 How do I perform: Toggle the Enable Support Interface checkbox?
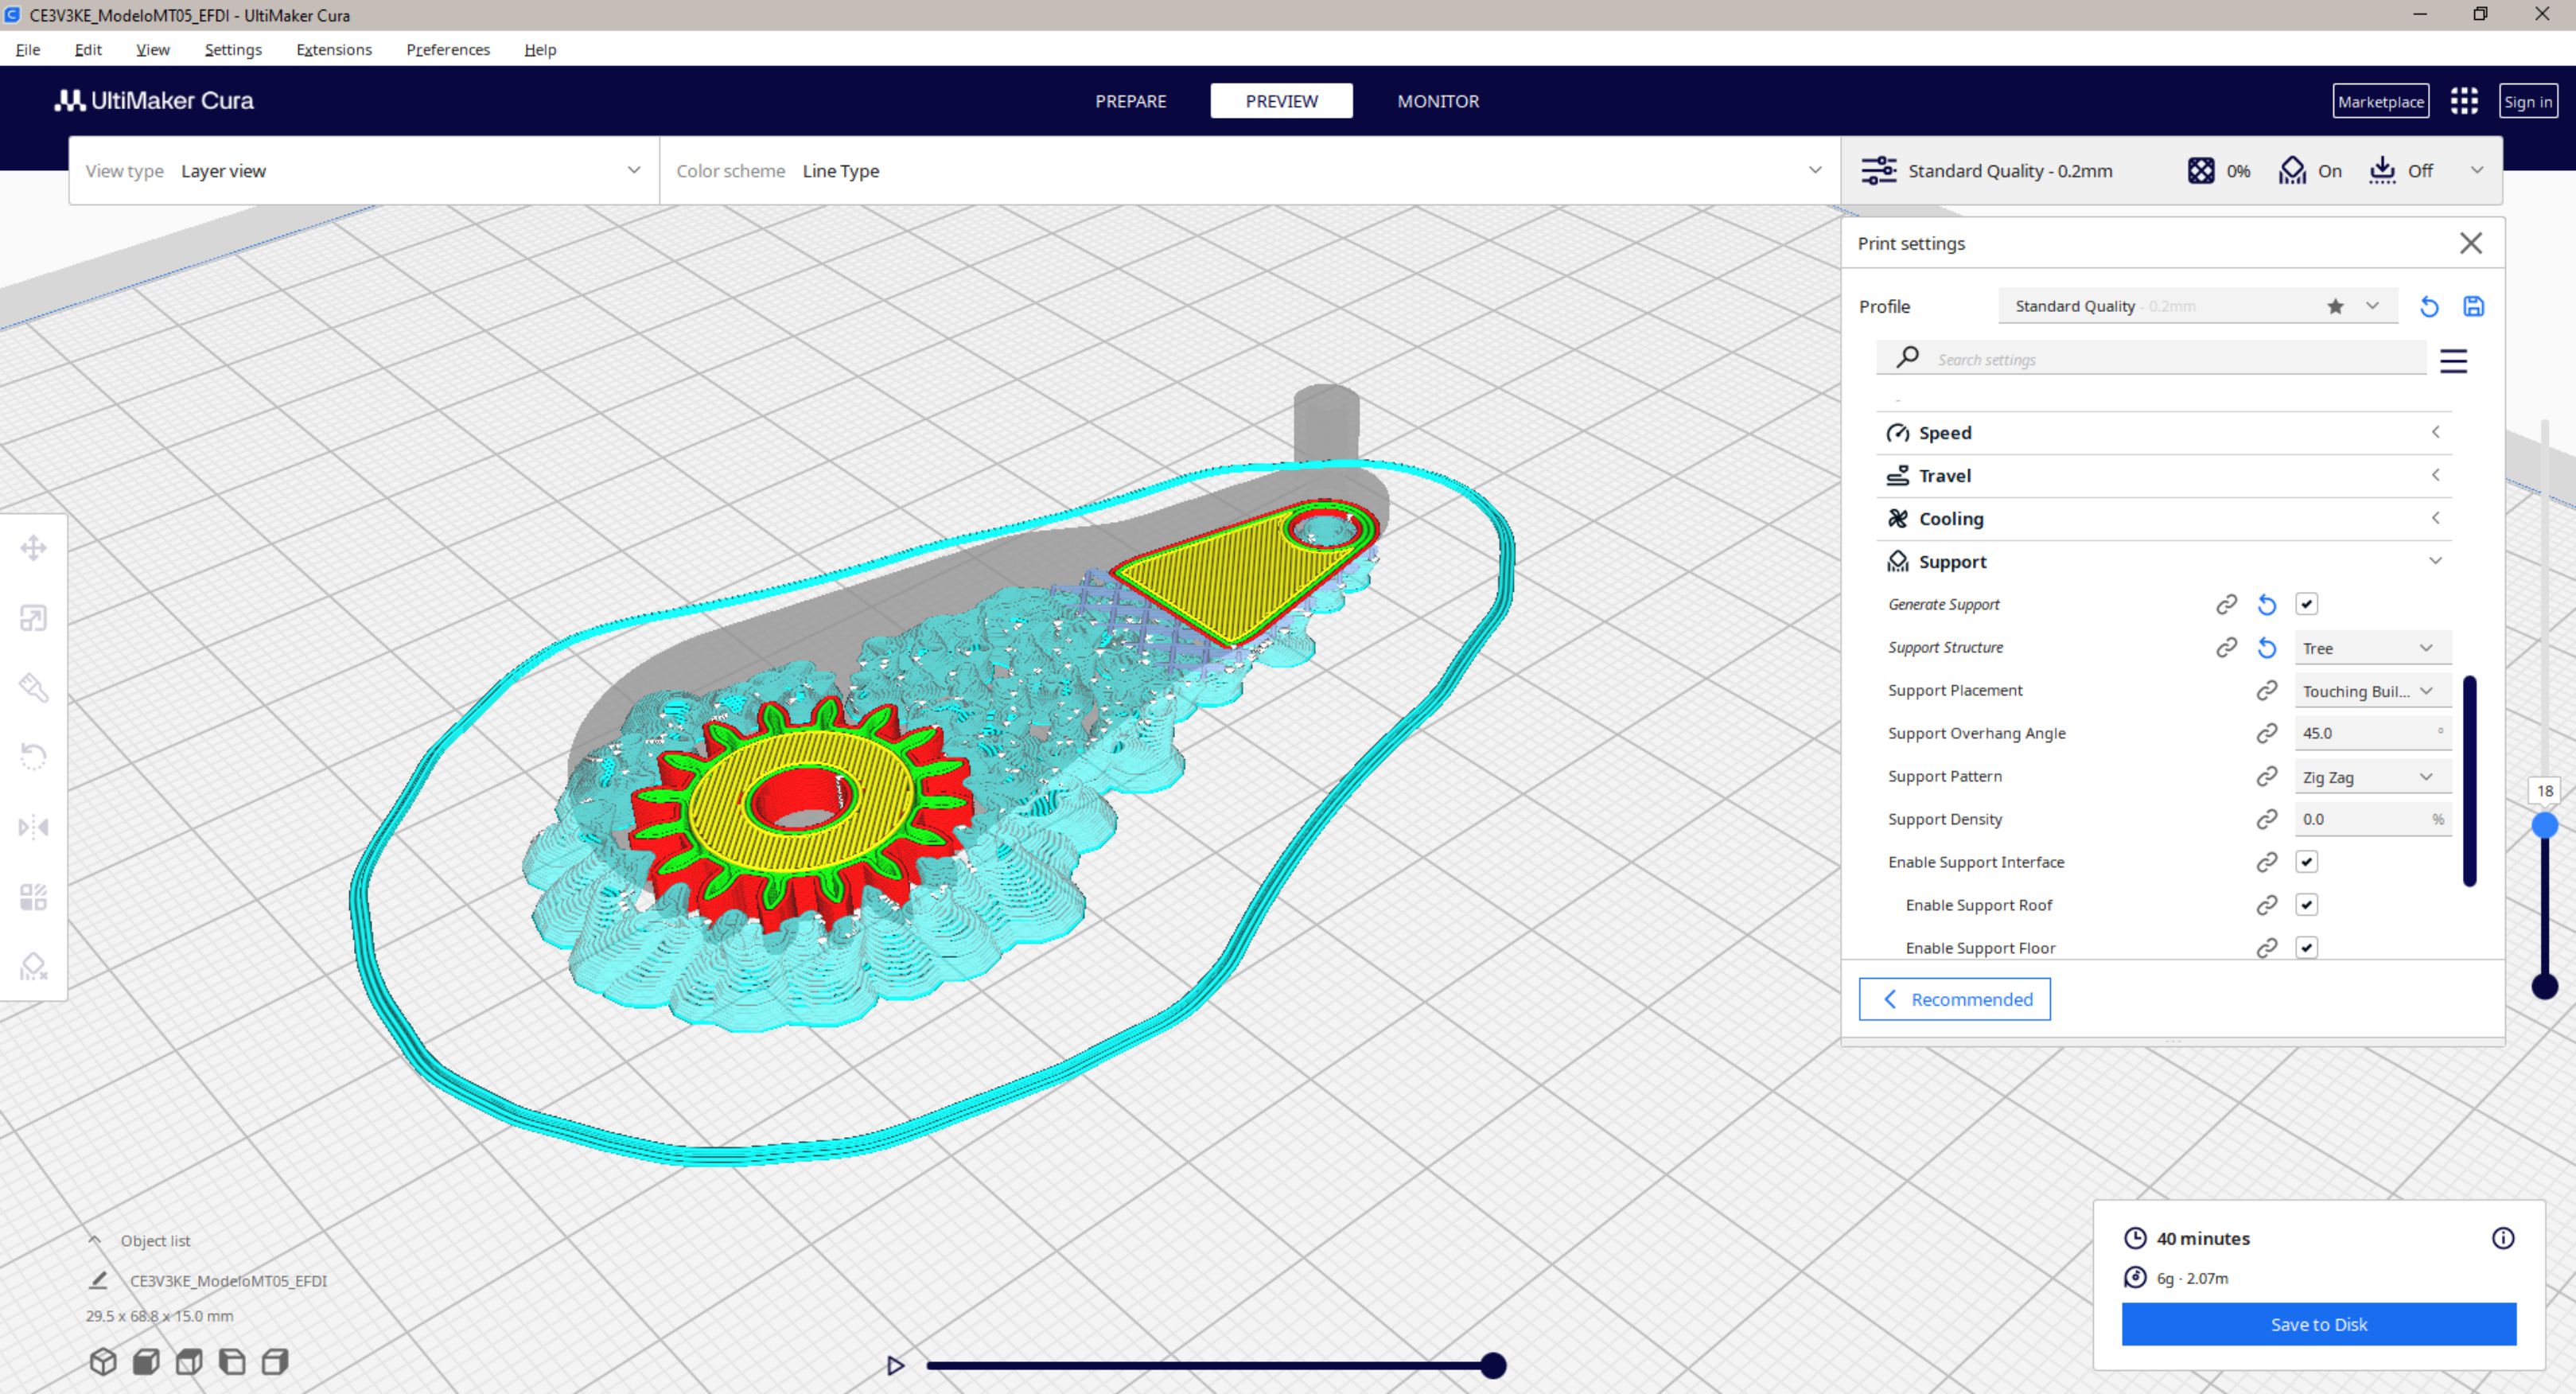2306,862
